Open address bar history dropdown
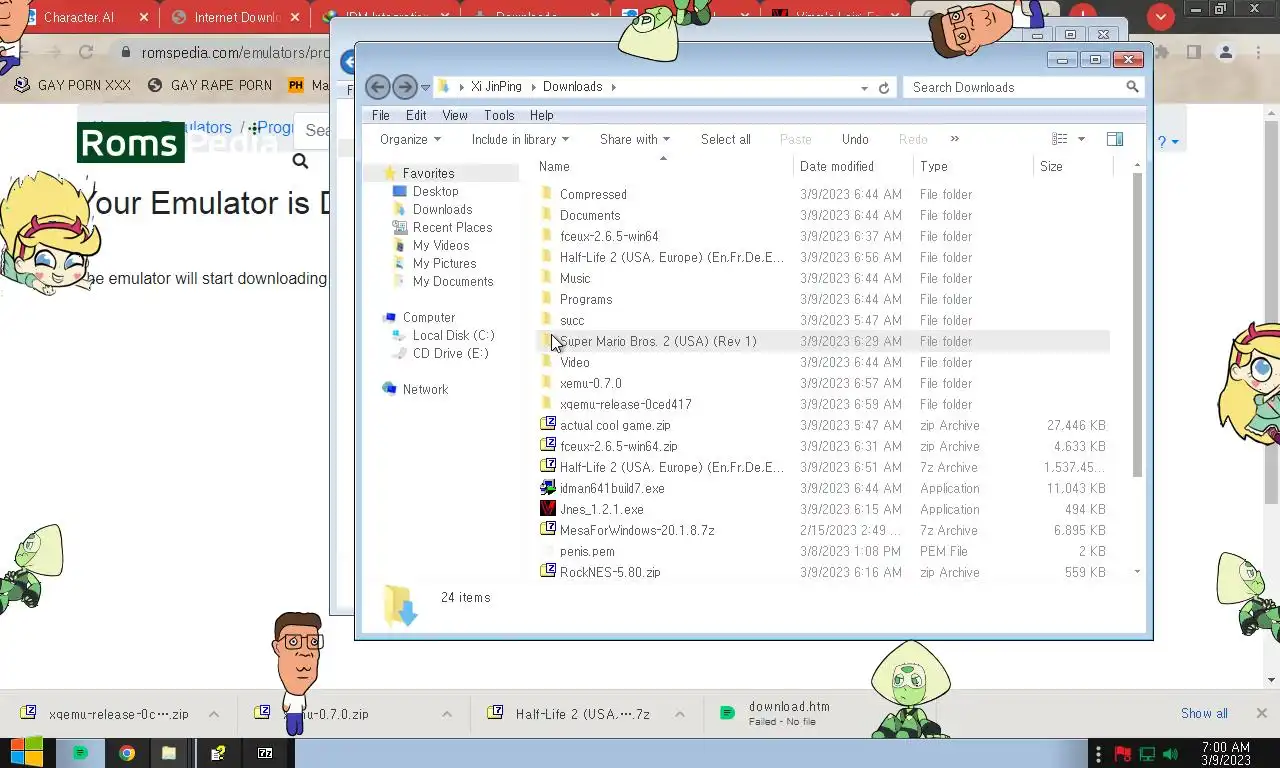 click(x=864, y=88)
